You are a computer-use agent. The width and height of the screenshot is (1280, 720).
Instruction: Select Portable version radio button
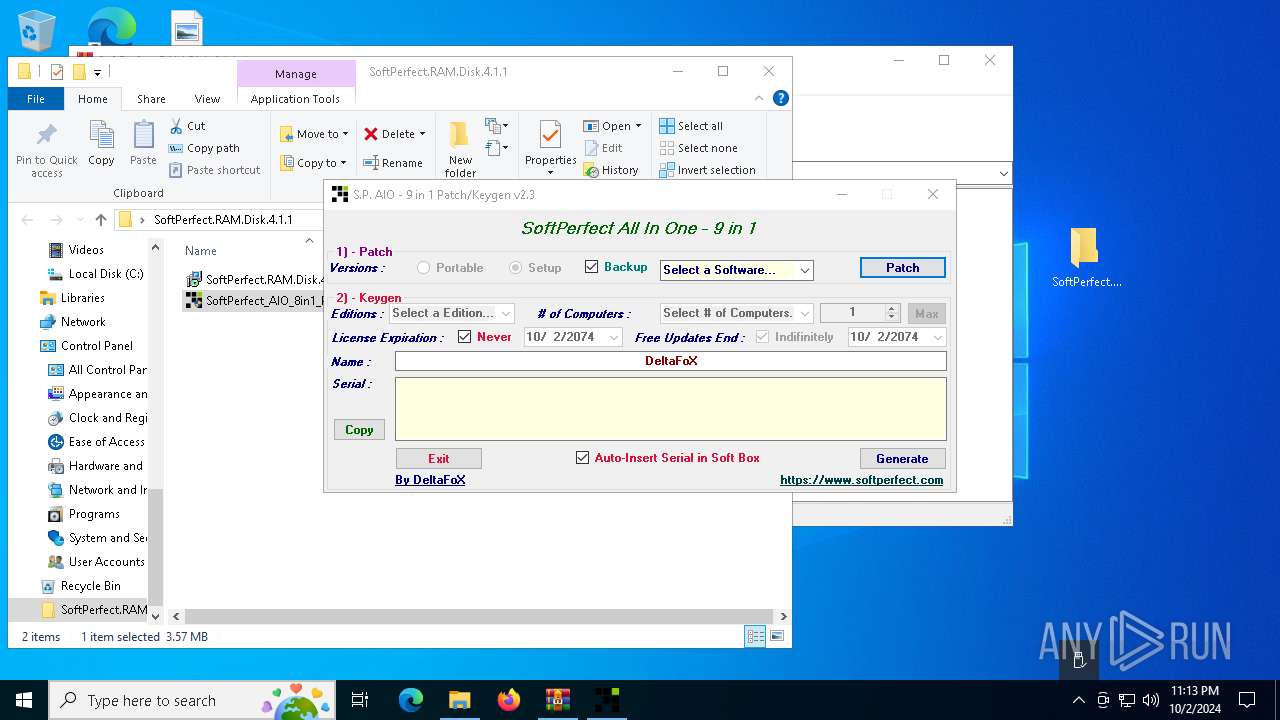[424, 268]
